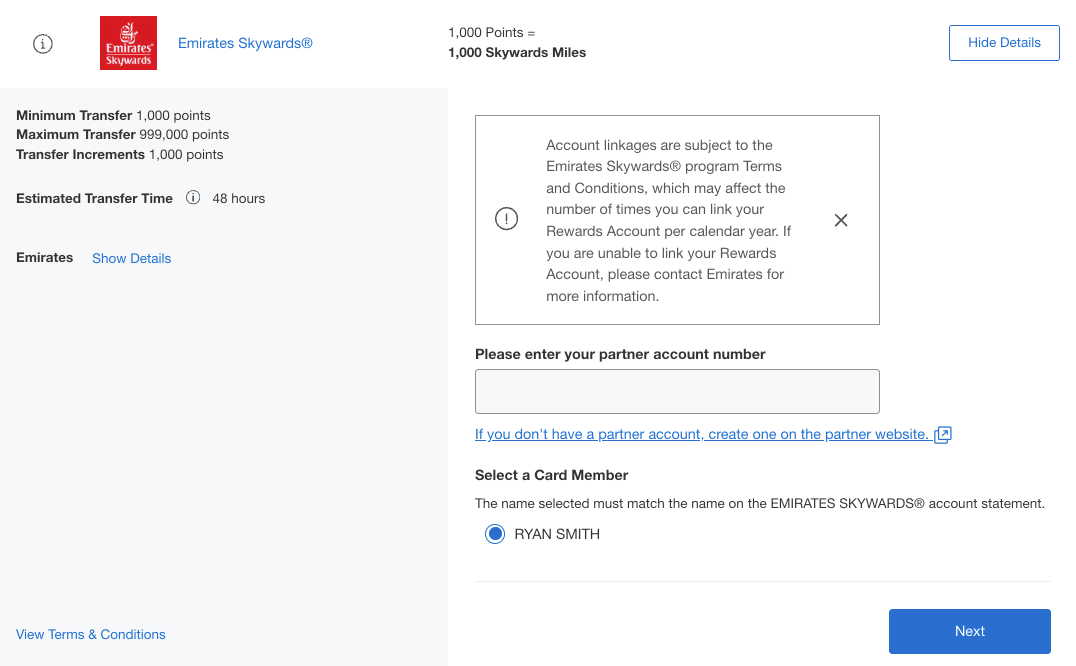The height and width of the screenshot is (666, 1076).
Task: Click 'Select a Card Member' heading
Action: [x=551, y=475]
